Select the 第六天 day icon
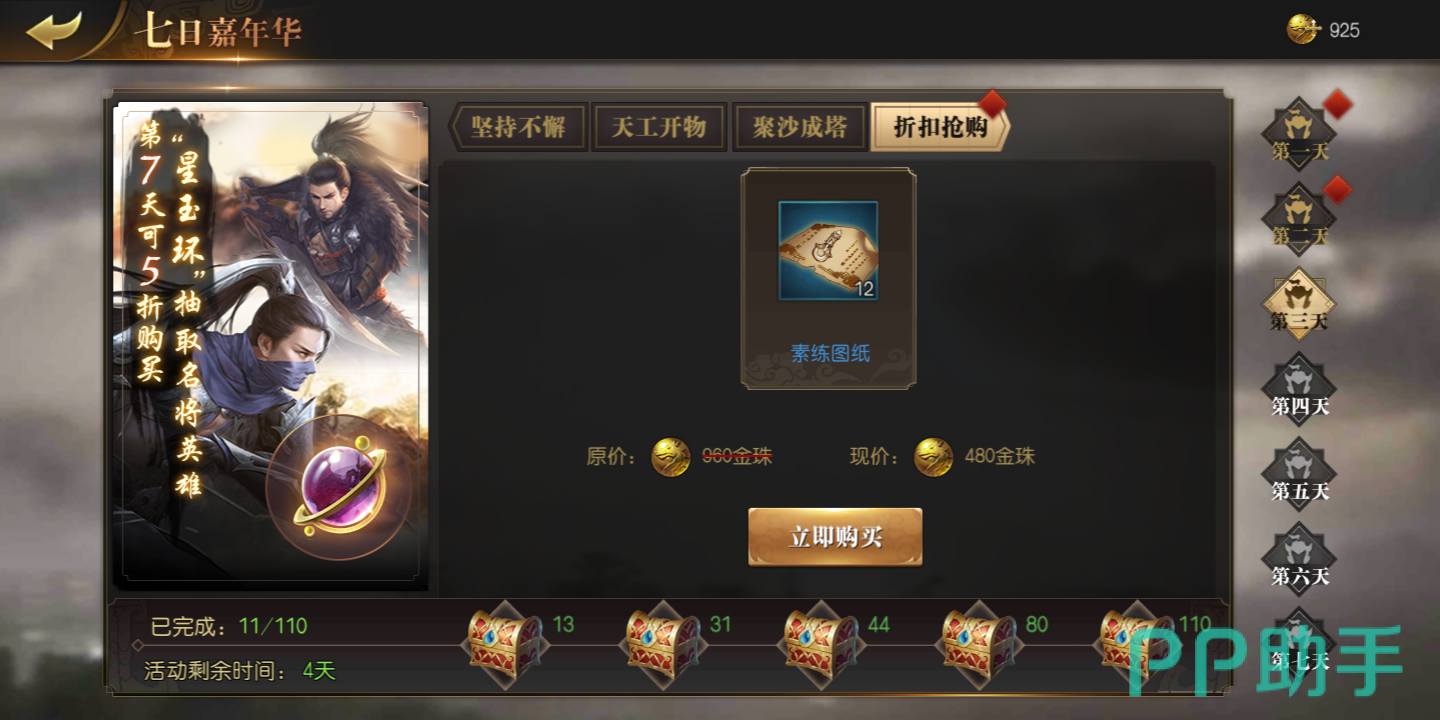This screenshot has height=720, width=1440. (x=1299, y=559)
